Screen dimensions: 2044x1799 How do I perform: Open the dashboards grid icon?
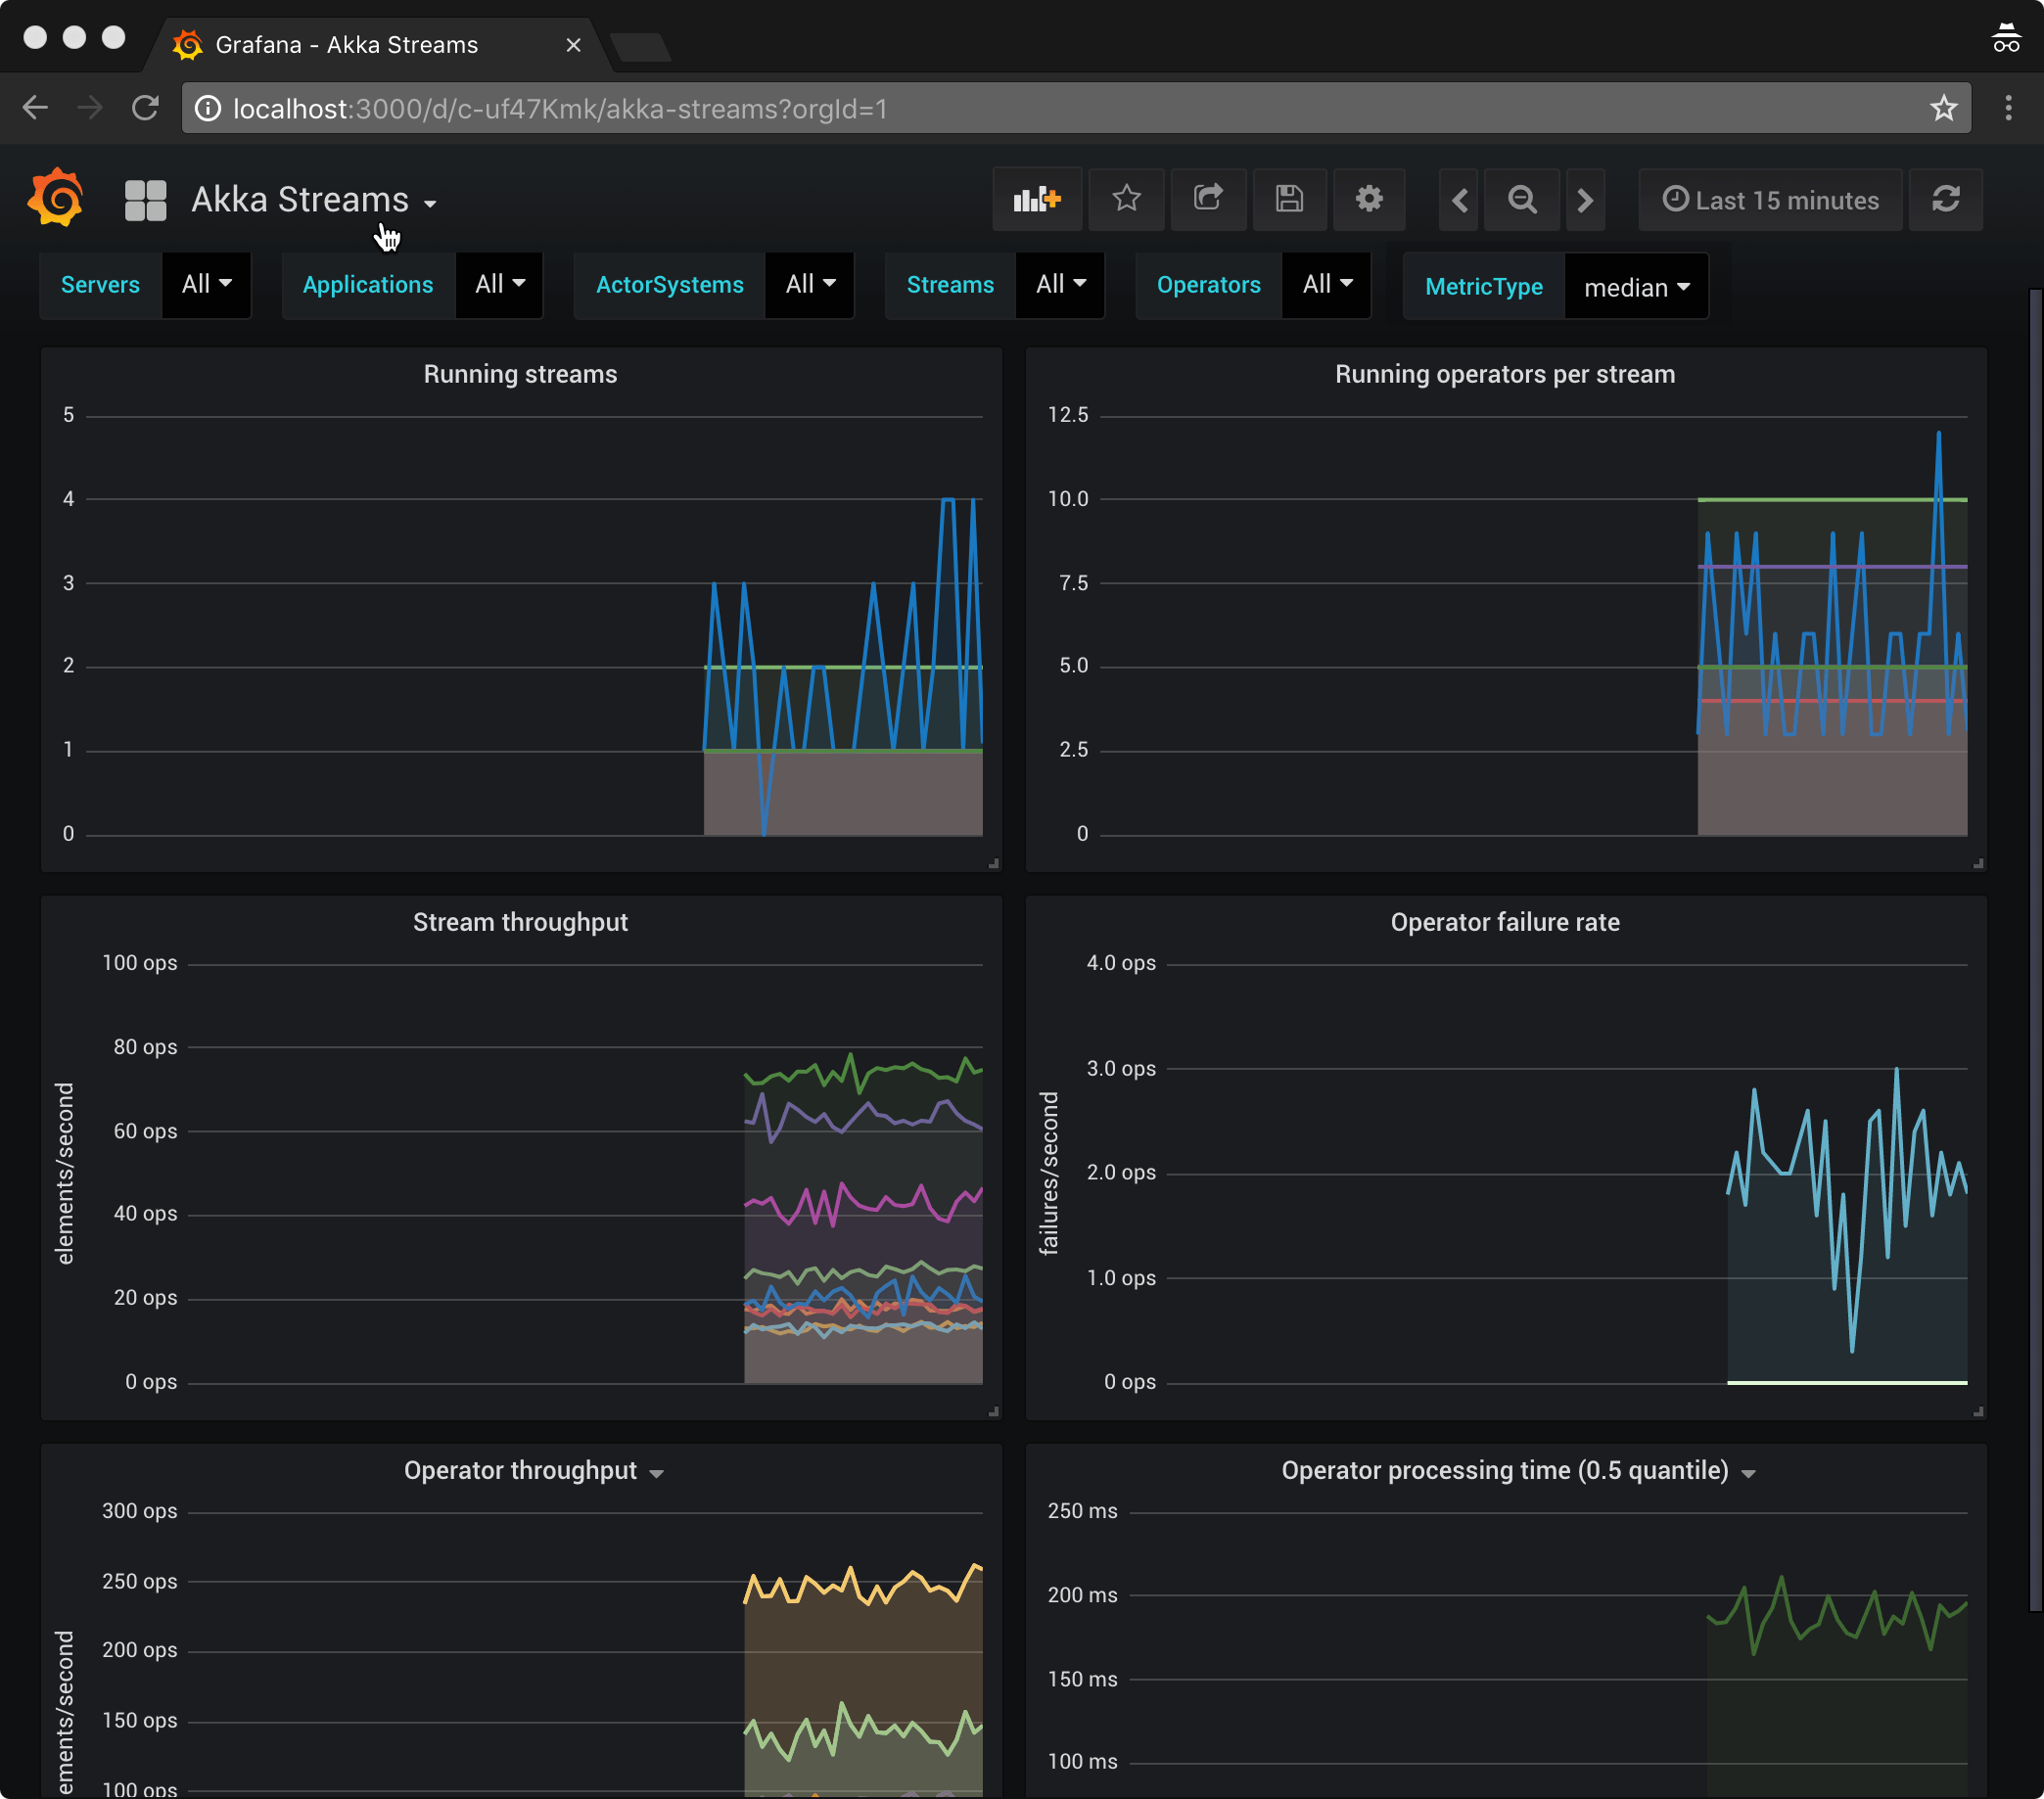point(145,200)
